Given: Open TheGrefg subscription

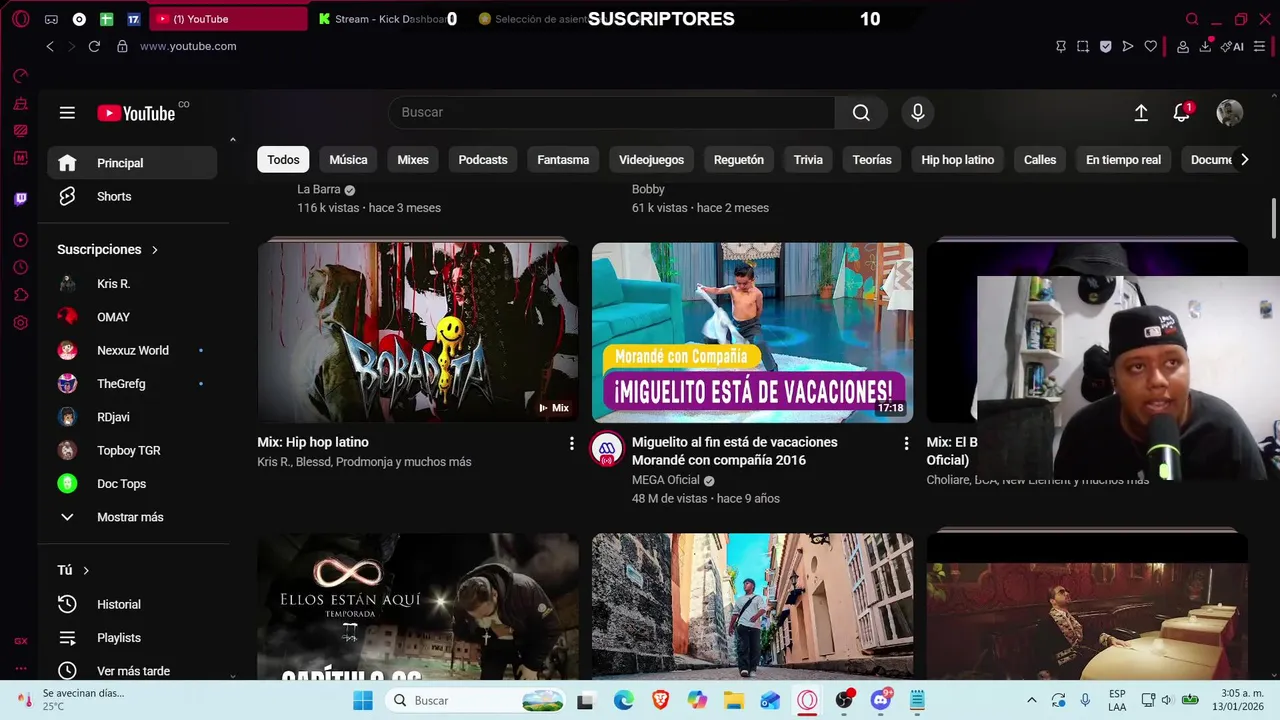Looking at the screenshot, I should click(132, 384).
